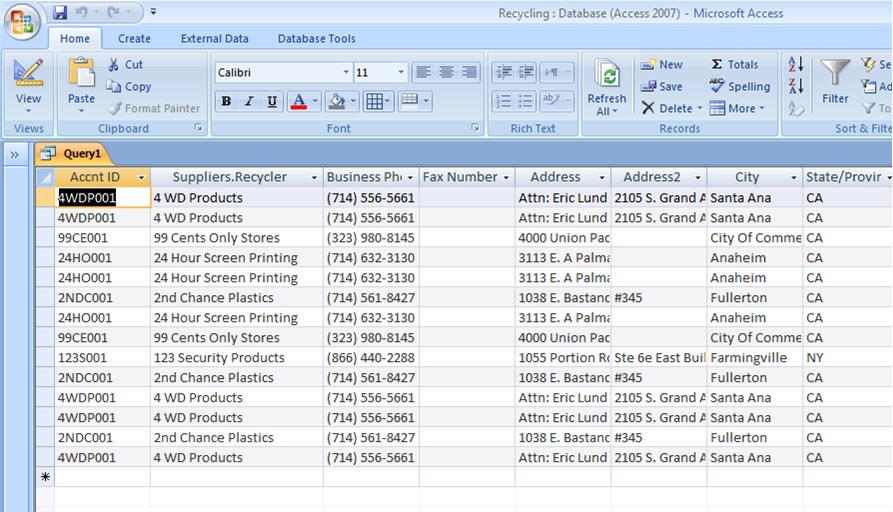Expand the City column filter arrow
Image resolution: width=893 pixels, height=512 pixels.
coord(794,178)
